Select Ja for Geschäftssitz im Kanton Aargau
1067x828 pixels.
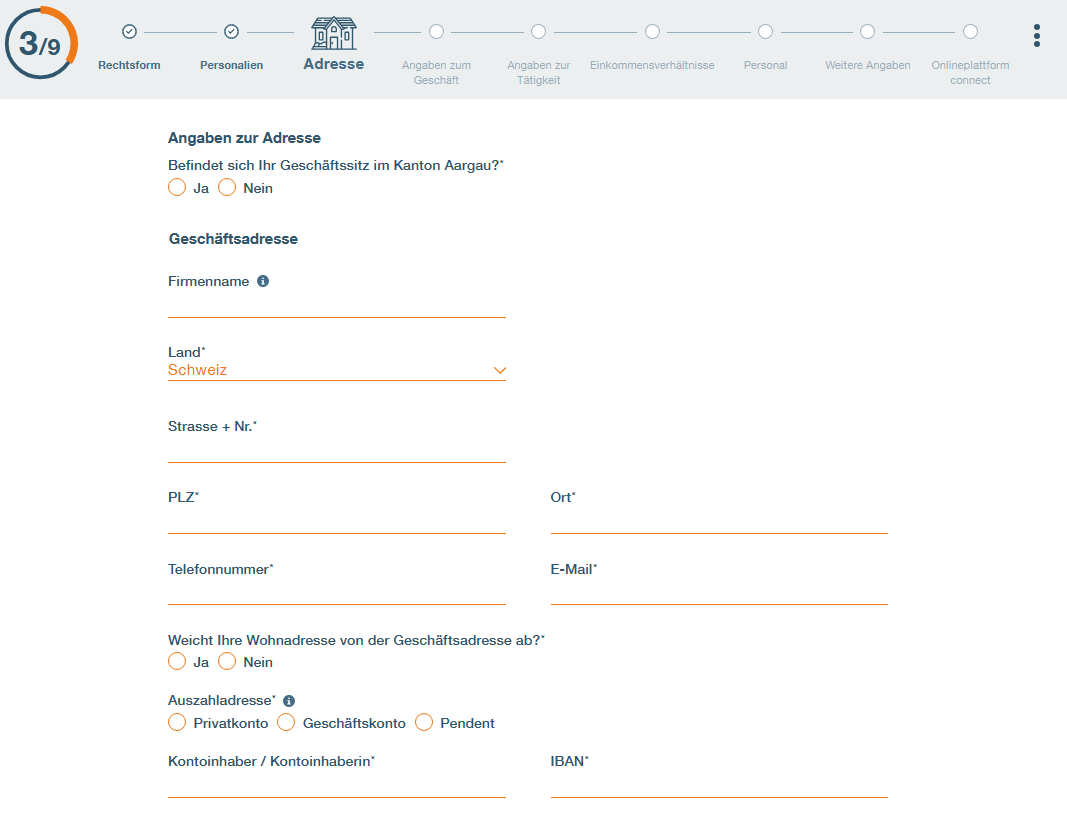point(177,187)
